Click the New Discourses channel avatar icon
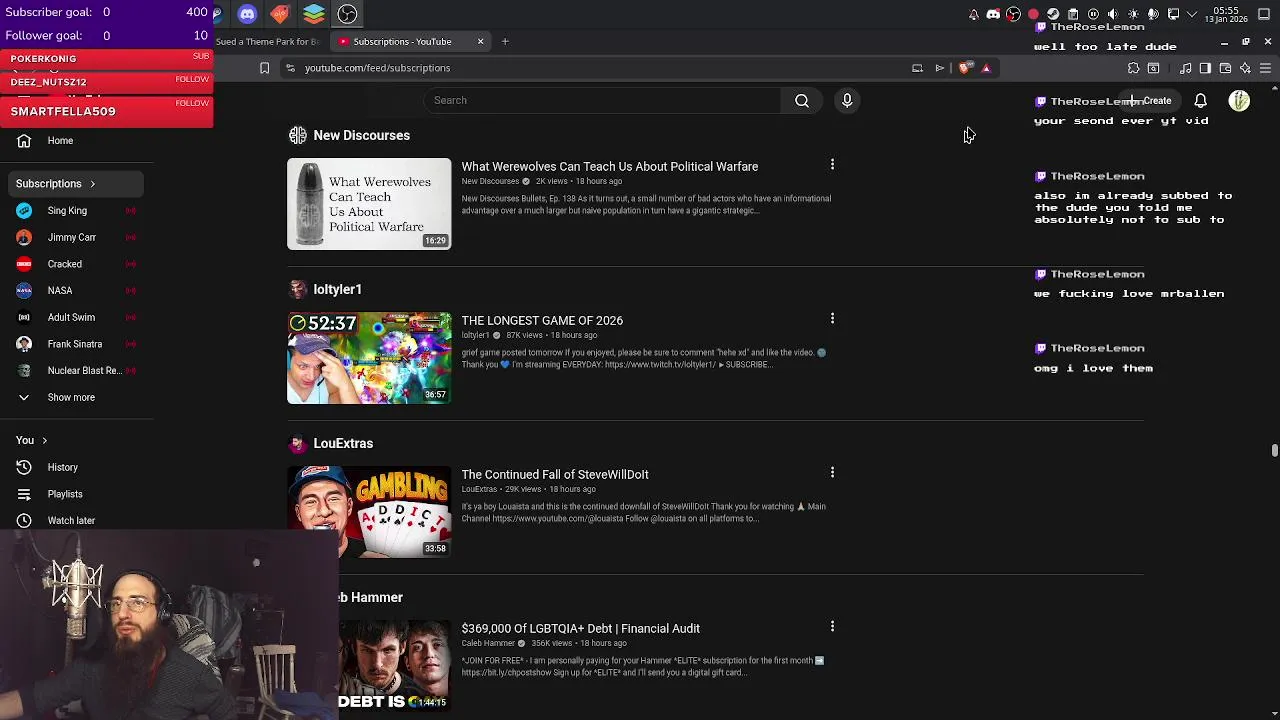 coord(297,135)
